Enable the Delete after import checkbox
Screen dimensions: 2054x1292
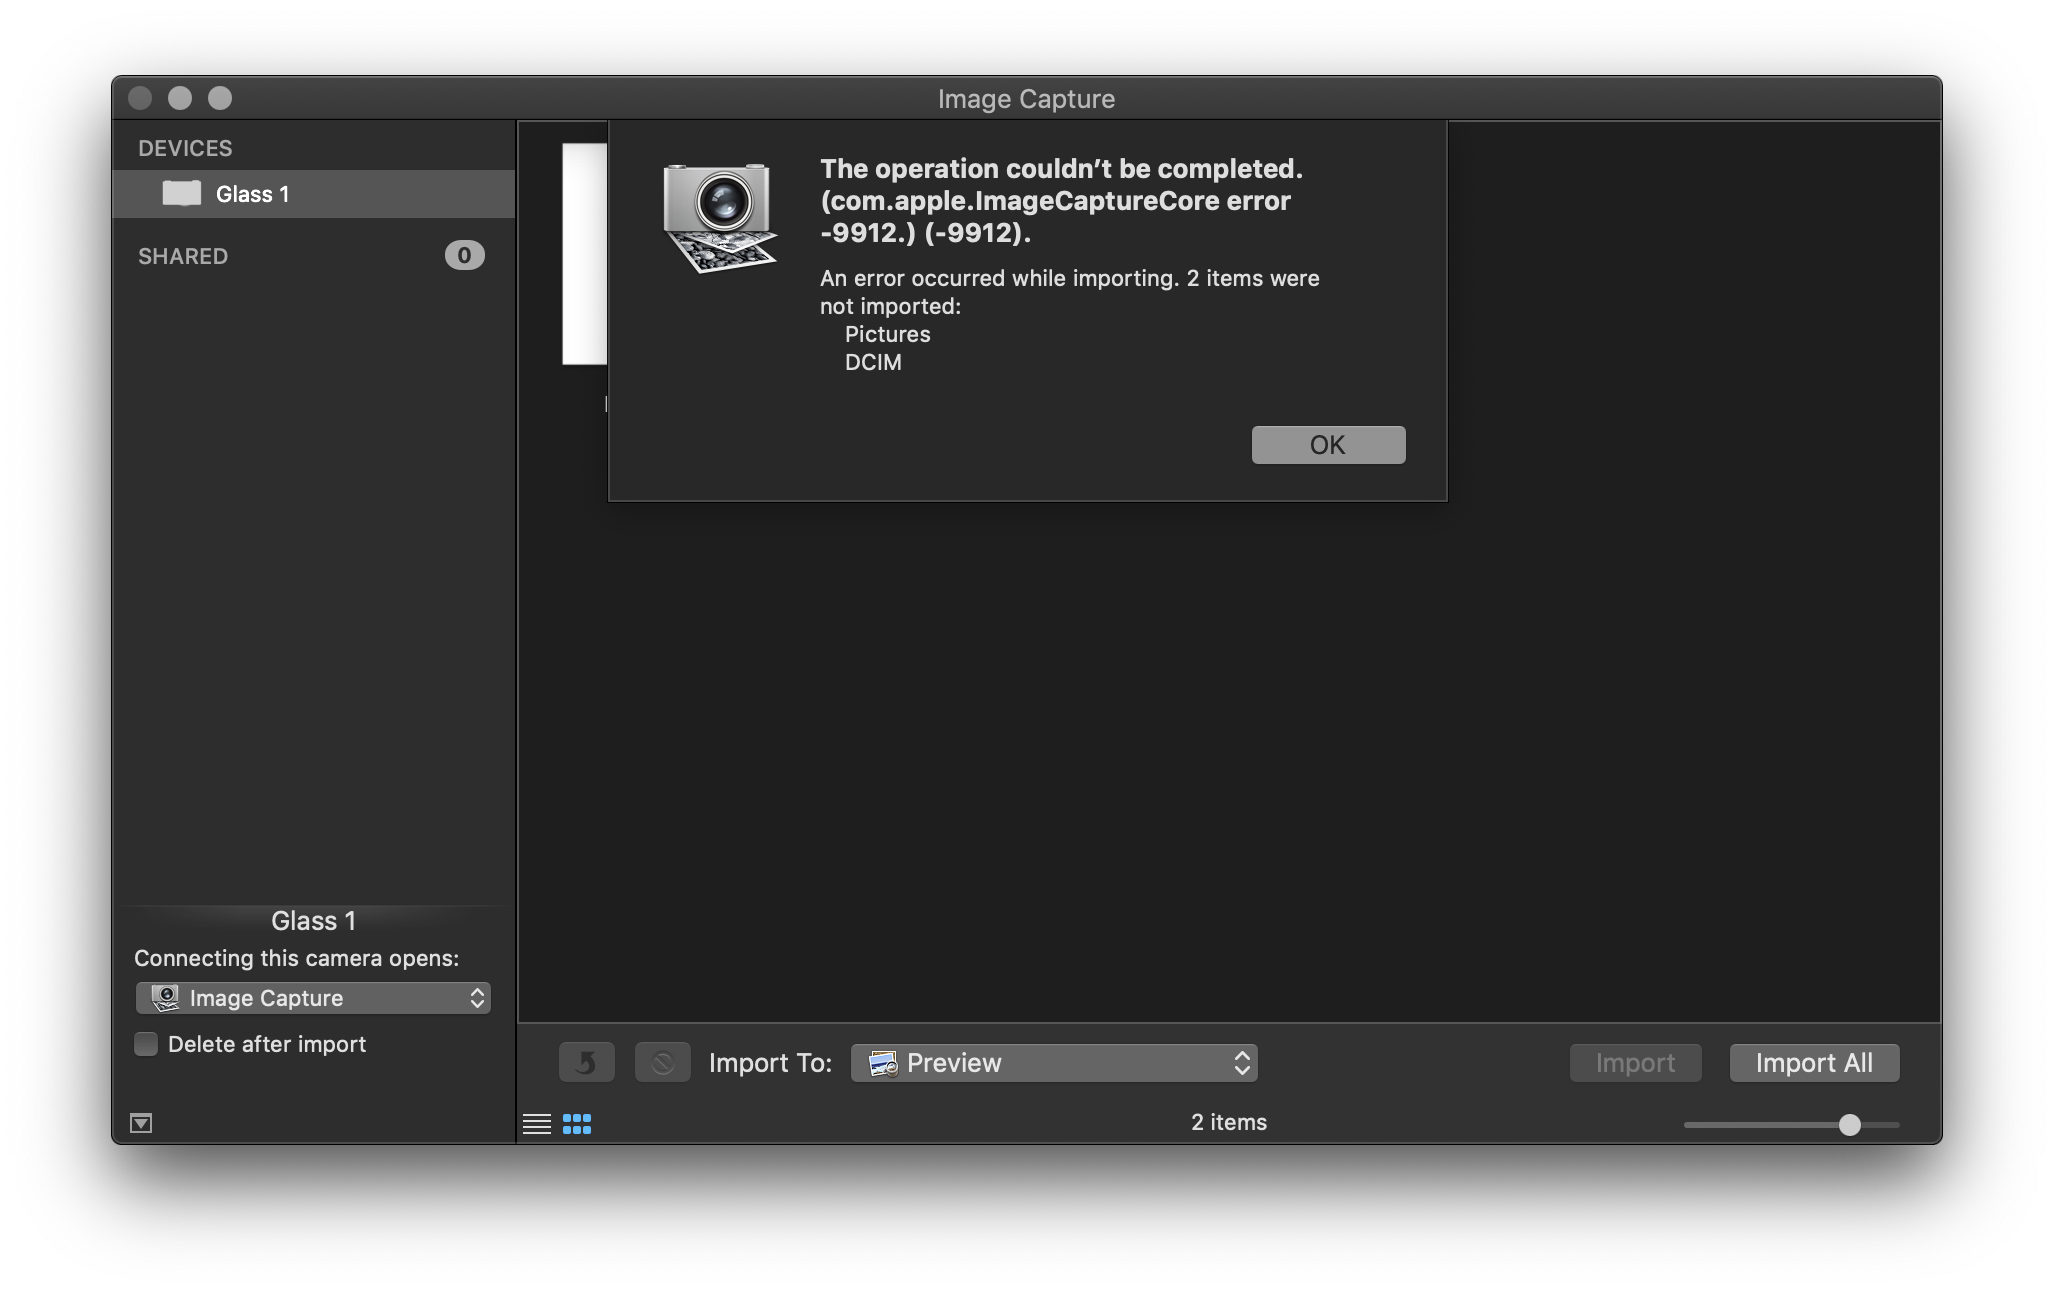pyautogui.click(x=146, y=1044)
